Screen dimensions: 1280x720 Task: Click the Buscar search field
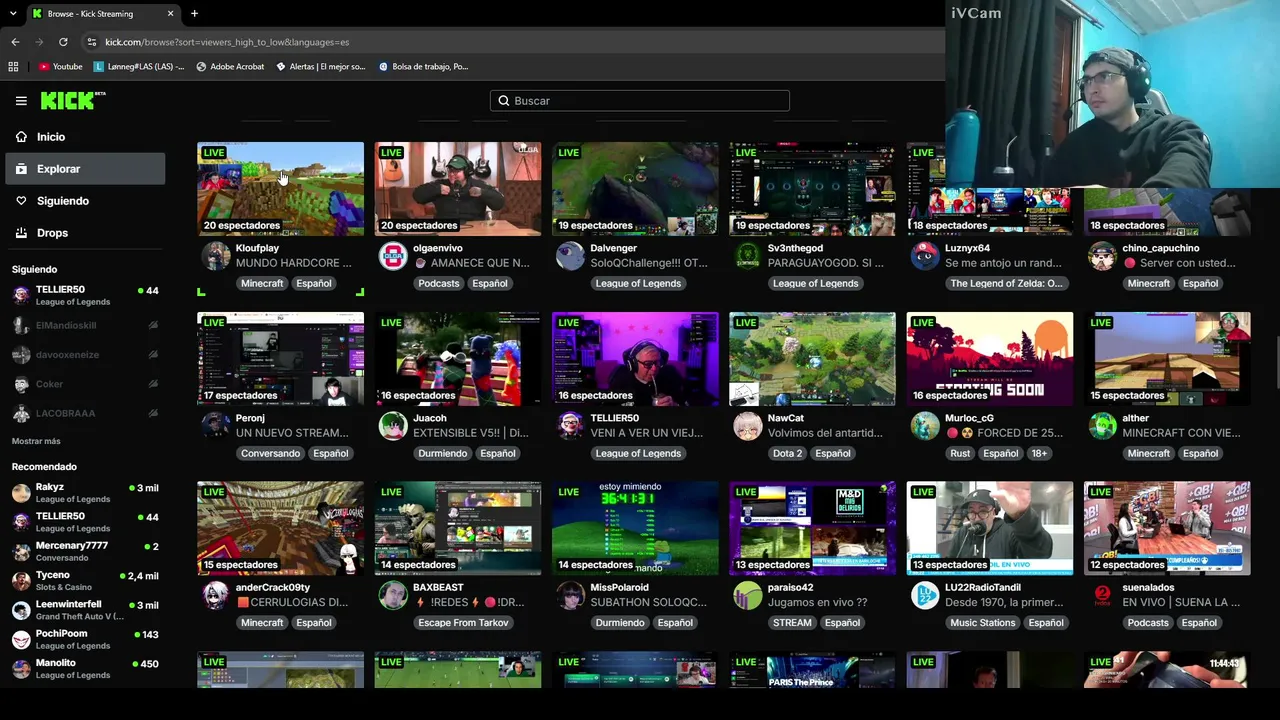tap(640, 101)
